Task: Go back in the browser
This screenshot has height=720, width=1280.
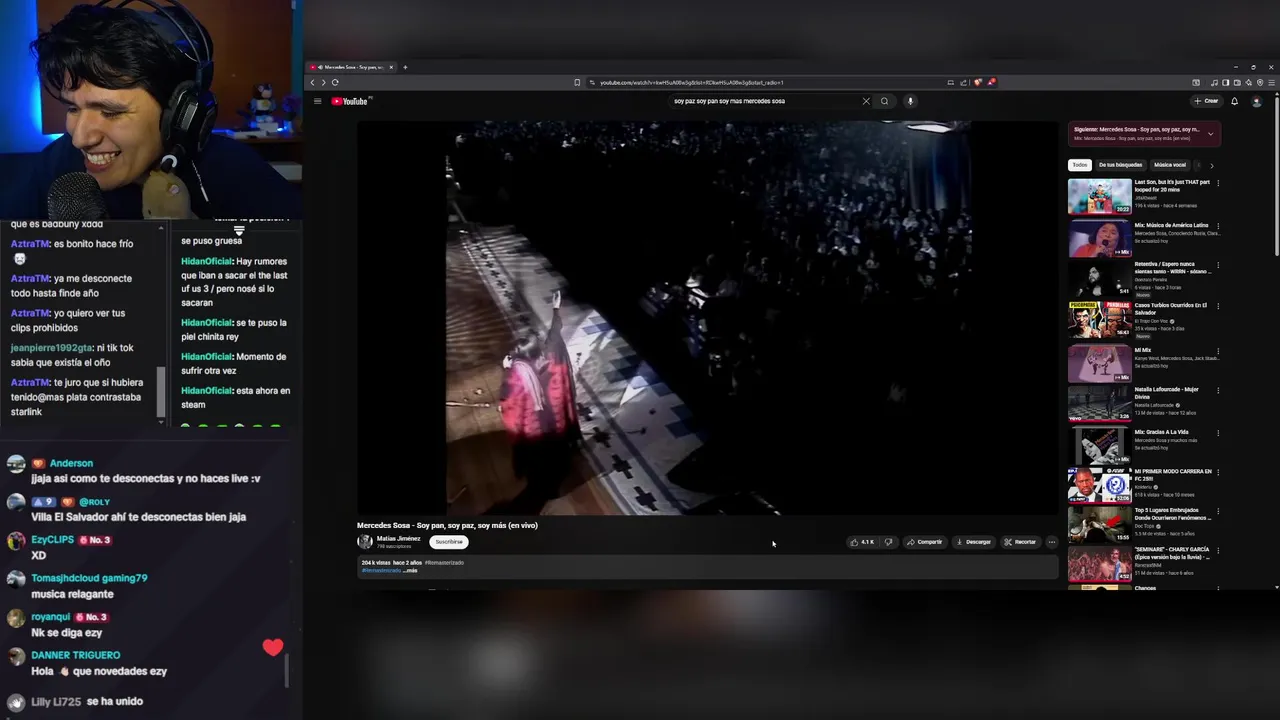Action: click(312, 82)
